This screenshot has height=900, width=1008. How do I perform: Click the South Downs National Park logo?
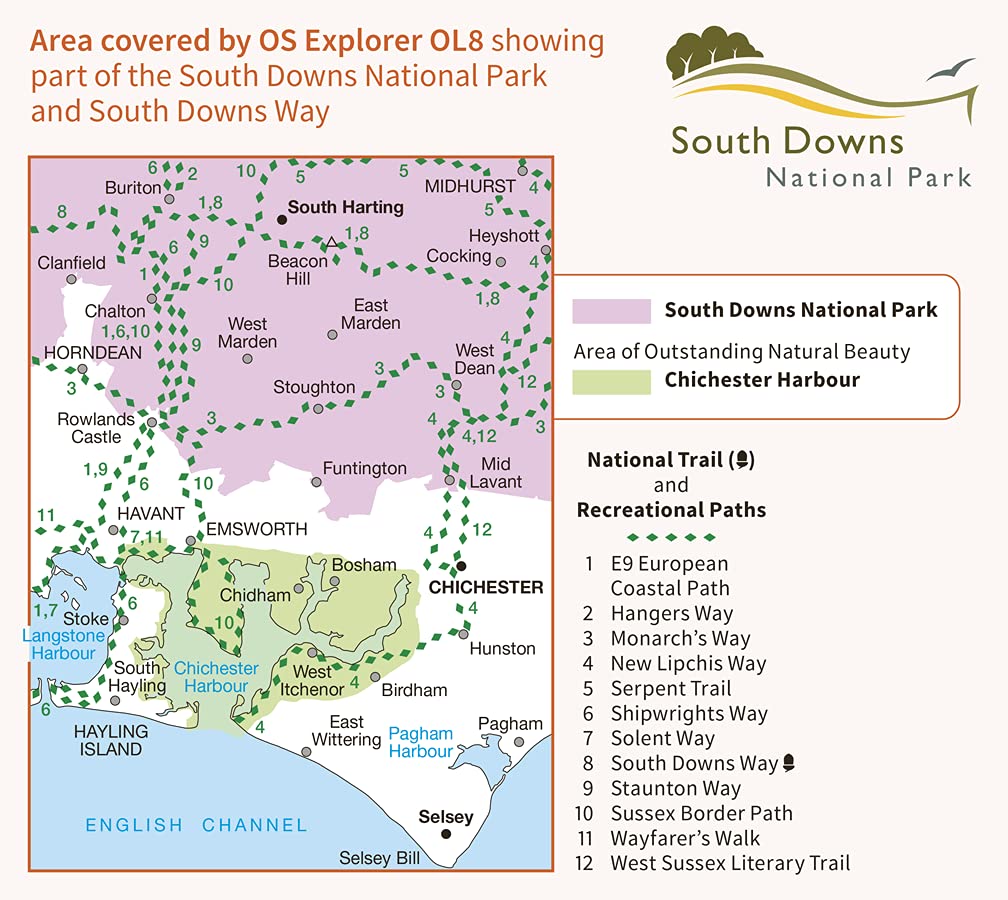point(820,110)
